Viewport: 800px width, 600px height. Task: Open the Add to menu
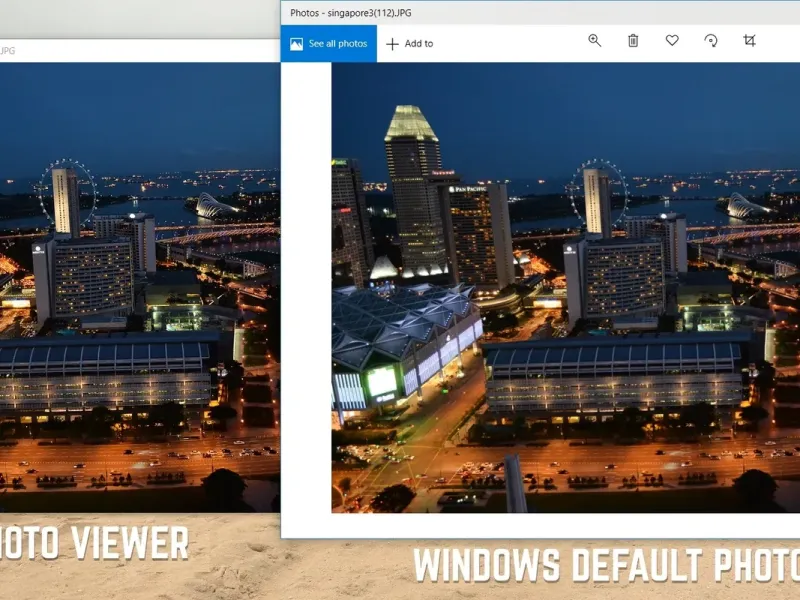[410, 44]
